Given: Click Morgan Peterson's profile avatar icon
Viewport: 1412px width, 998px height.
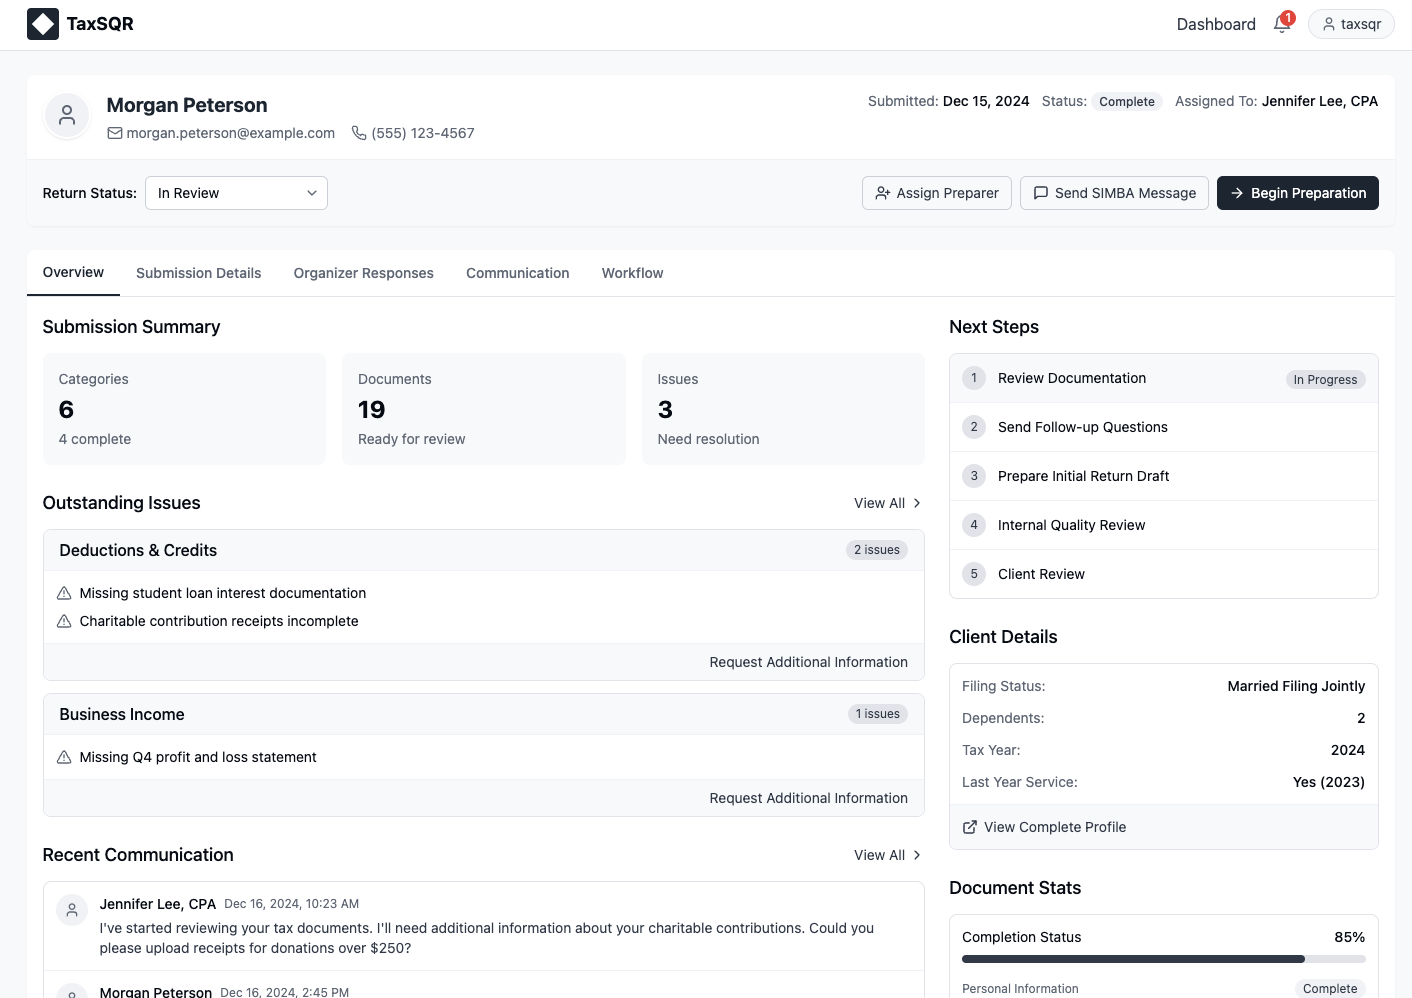Looking at the screenshot, I should pos(67,116).
